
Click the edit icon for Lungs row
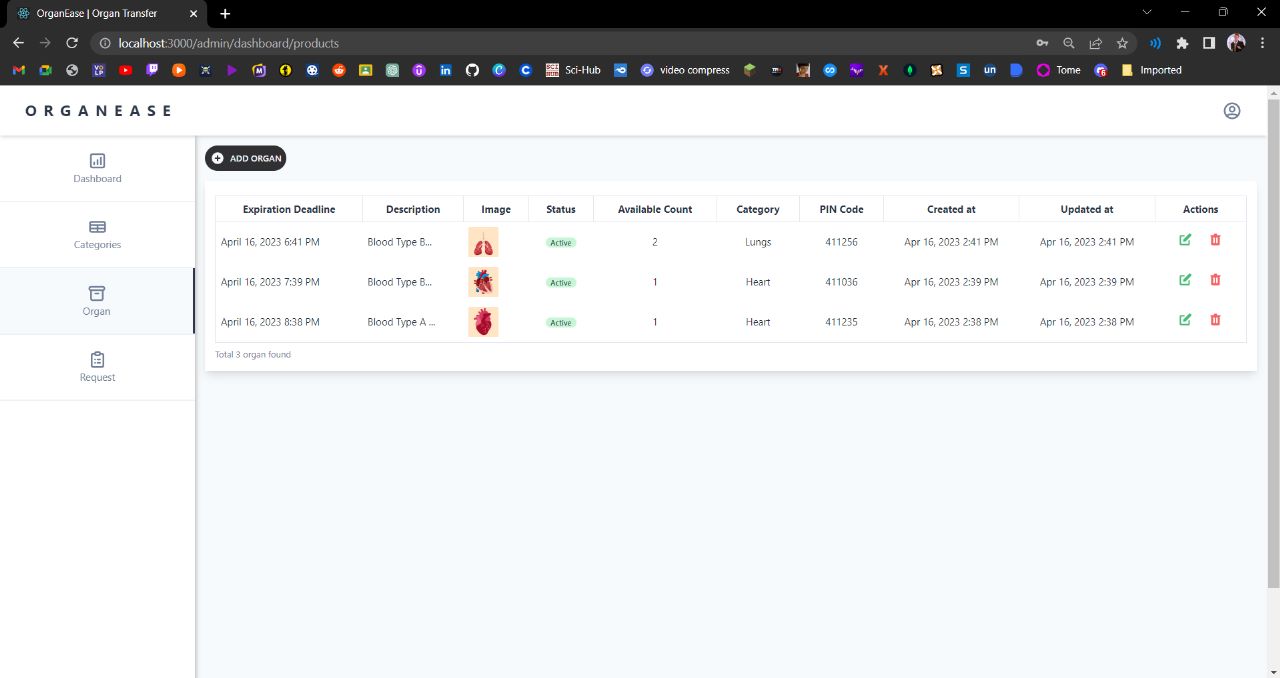pyautogui.click(x=1185, y=240)
